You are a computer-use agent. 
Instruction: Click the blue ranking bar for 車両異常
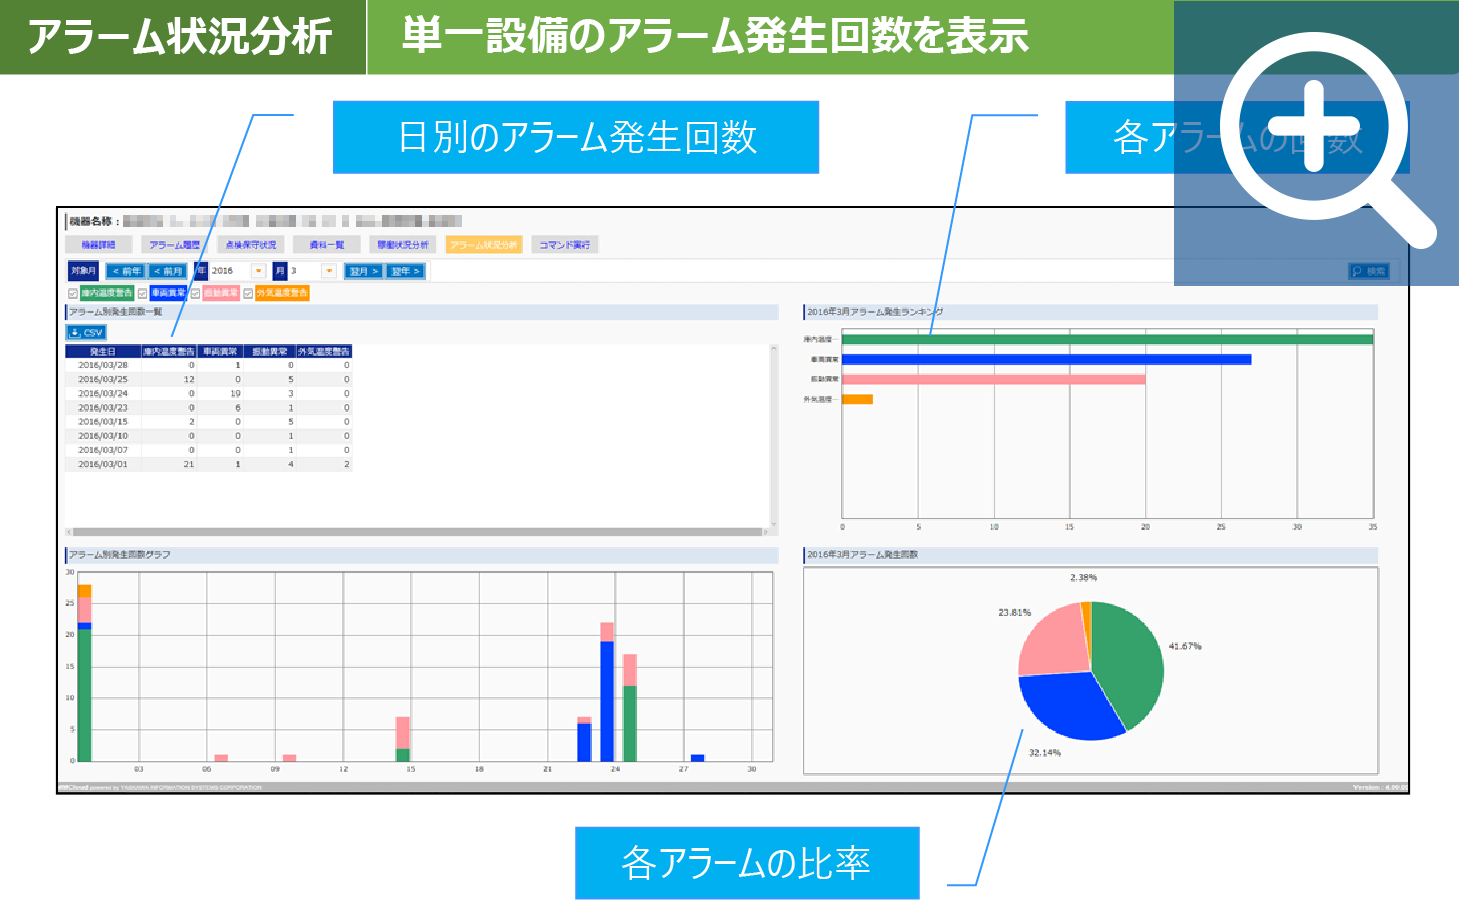[x=1046, y=359]
